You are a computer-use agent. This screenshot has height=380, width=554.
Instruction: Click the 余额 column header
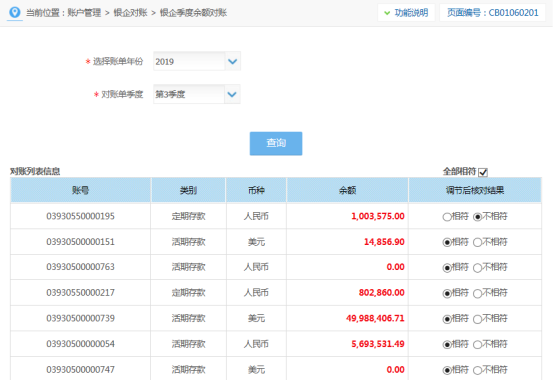click(347, 190)
